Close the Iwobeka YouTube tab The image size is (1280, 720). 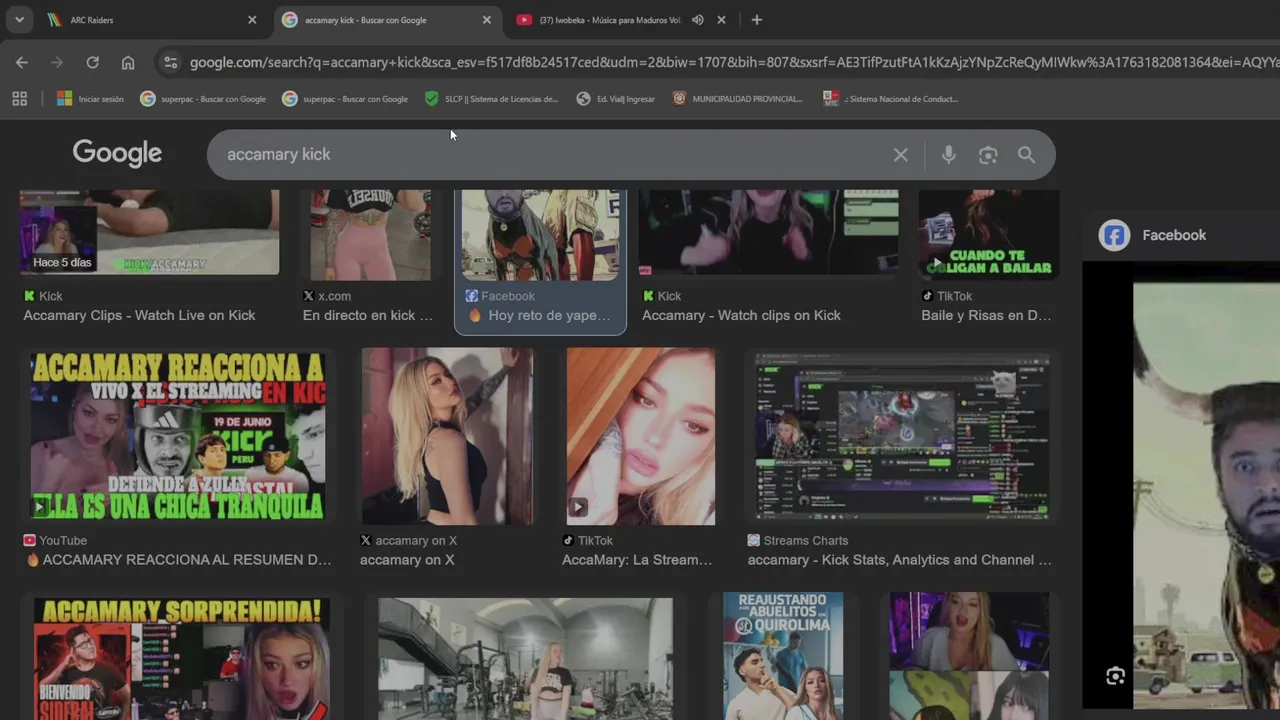point(721,20)
